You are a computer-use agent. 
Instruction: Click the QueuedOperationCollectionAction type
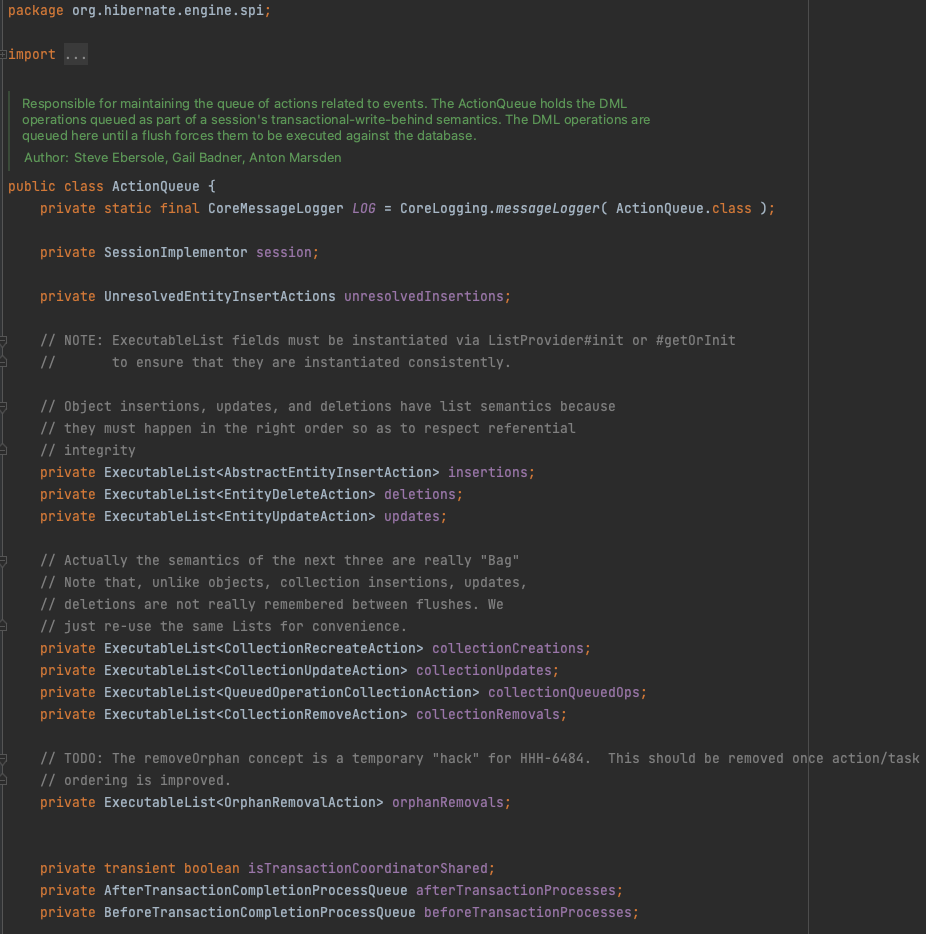click(x=347, y=693)
